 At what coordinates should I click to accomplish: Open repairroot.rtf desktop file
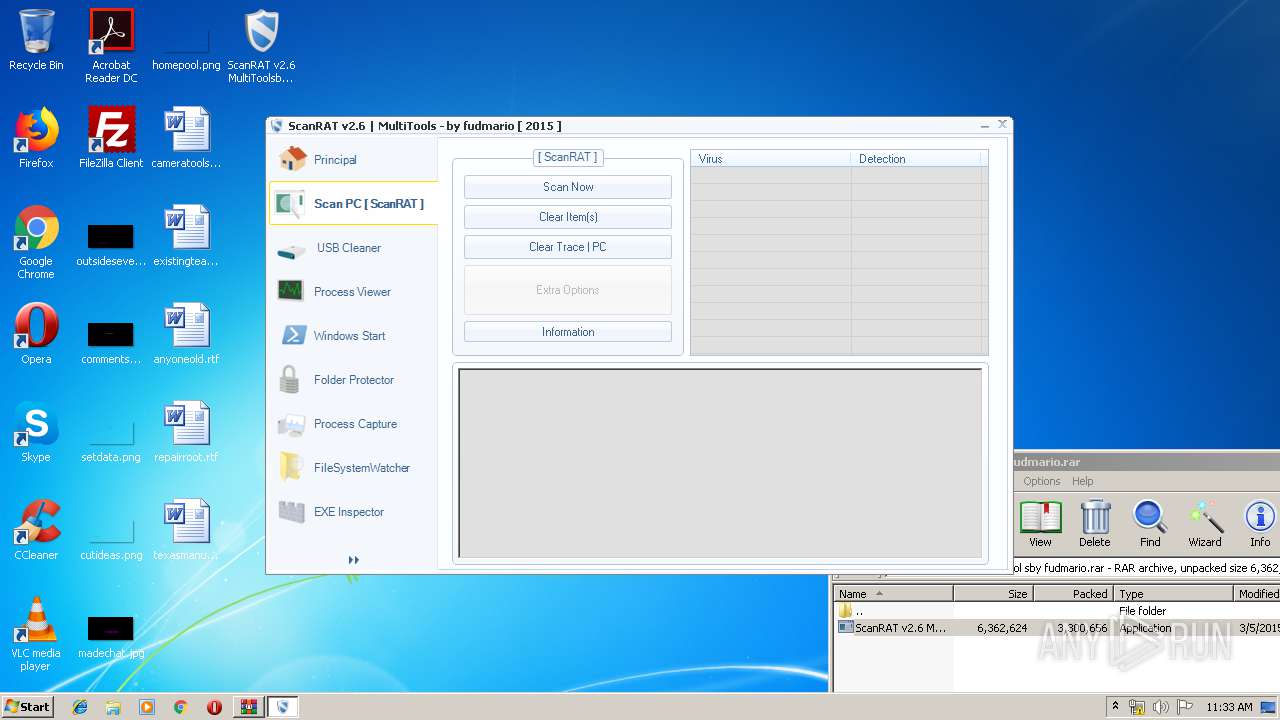click(x=186, y=432)
